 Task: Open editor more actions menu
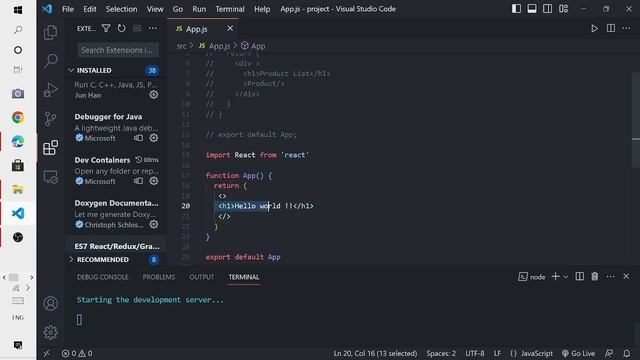point(626,28)
